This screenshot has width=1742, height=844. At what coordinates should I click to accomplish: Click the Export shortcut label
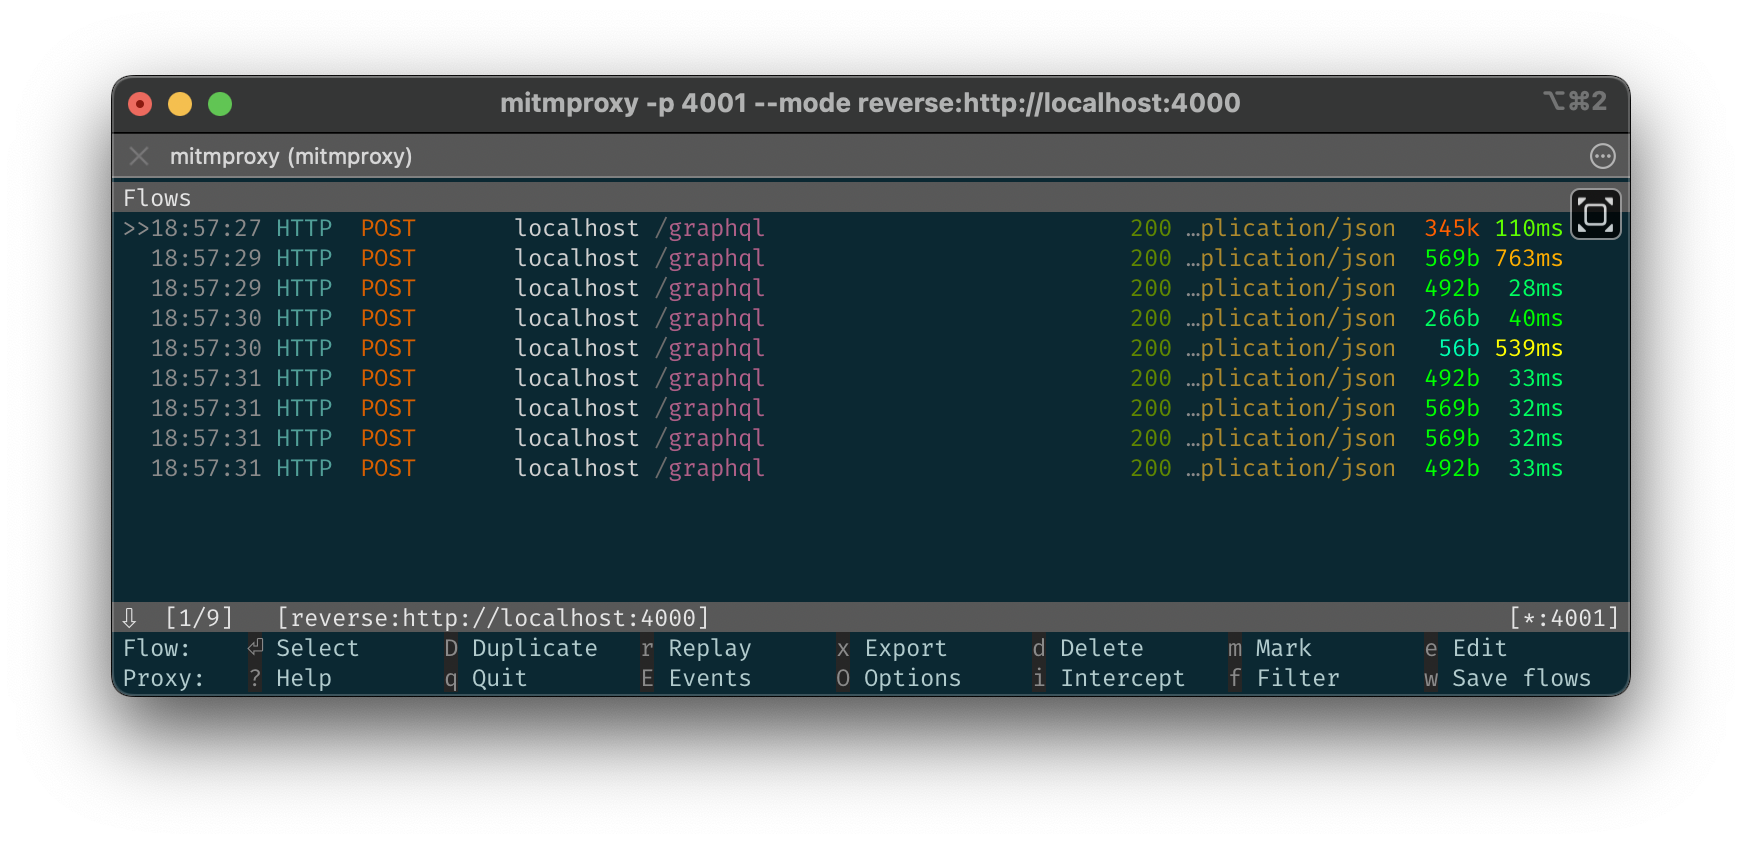pos(905,648)
